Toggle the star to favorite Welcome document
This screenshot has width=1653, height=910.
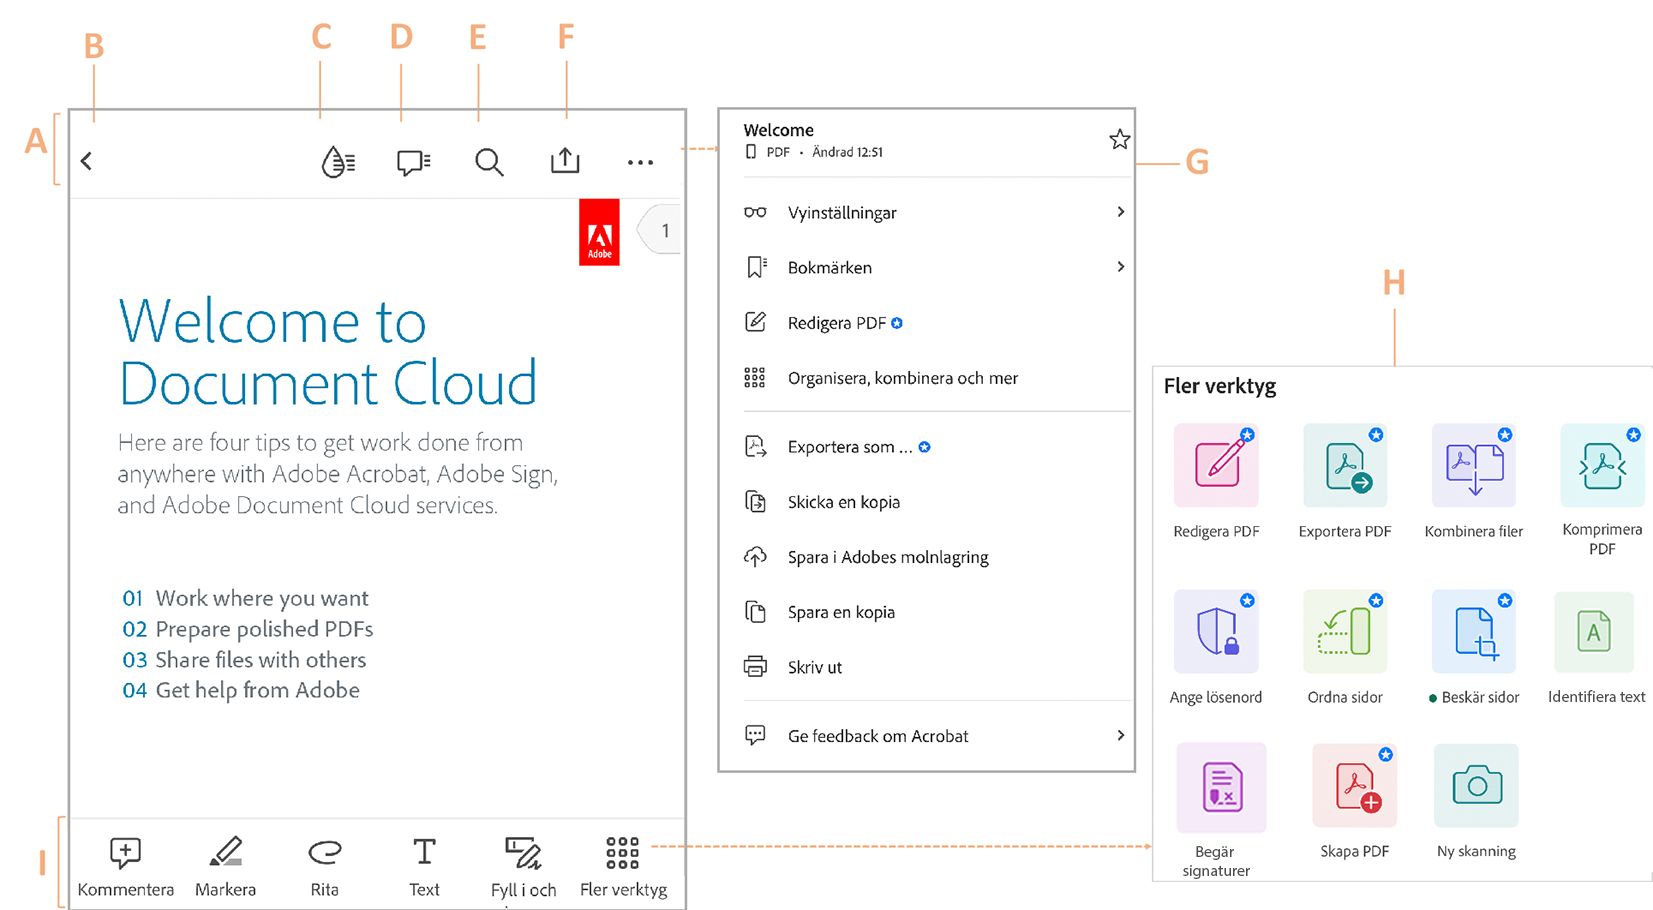point(1119,139)
